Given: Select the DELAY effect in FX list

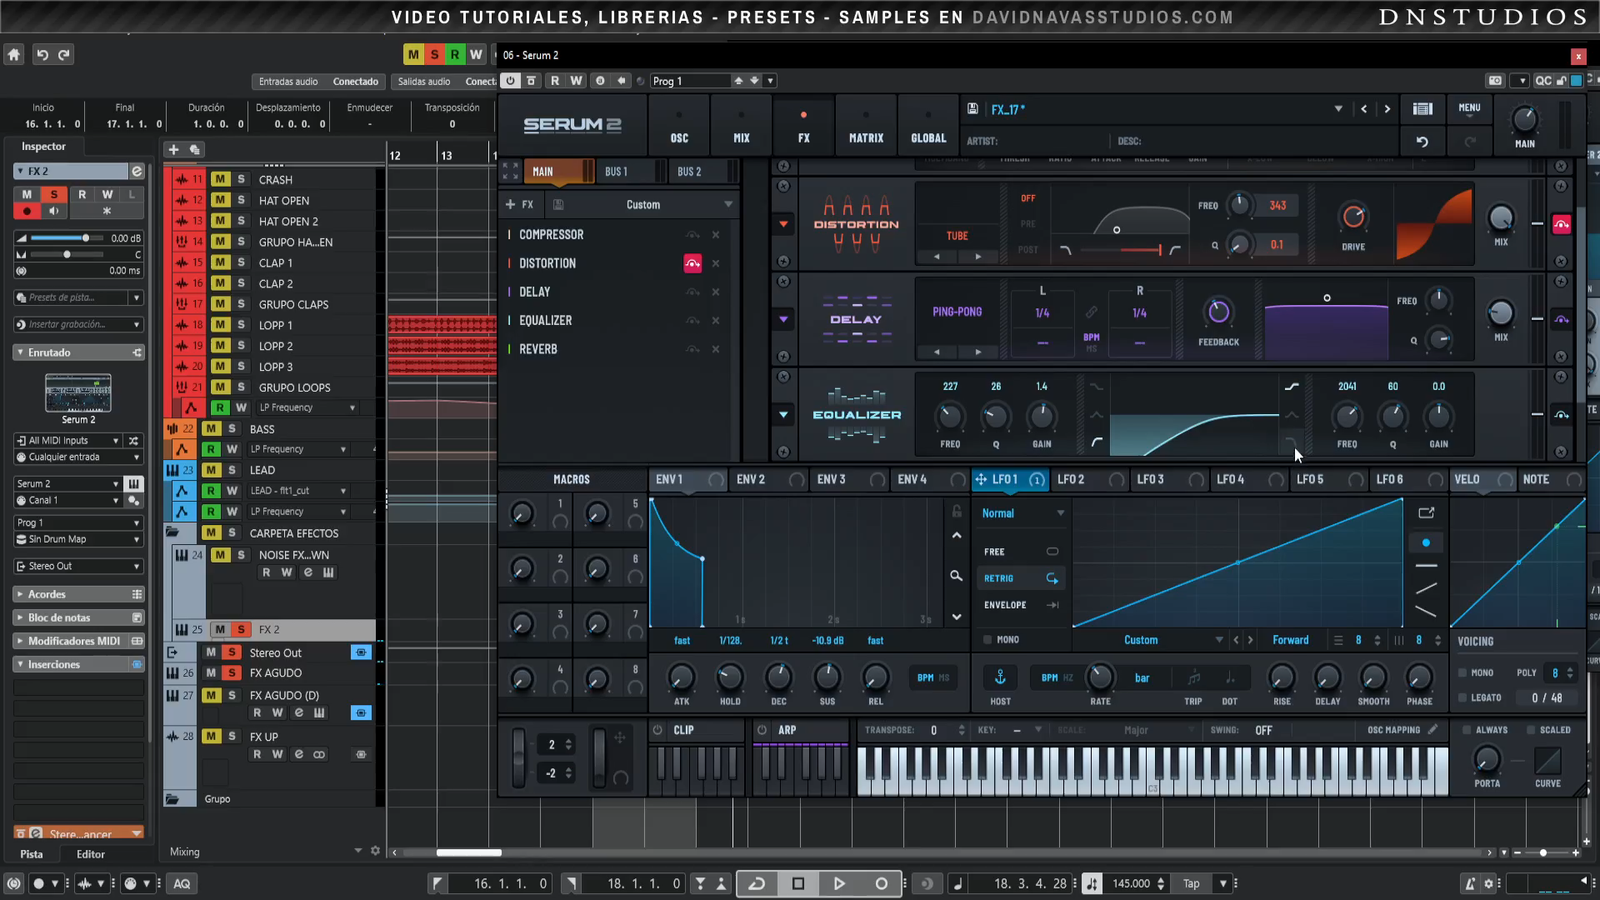Looking at the screenshot, I should point(535,292).
